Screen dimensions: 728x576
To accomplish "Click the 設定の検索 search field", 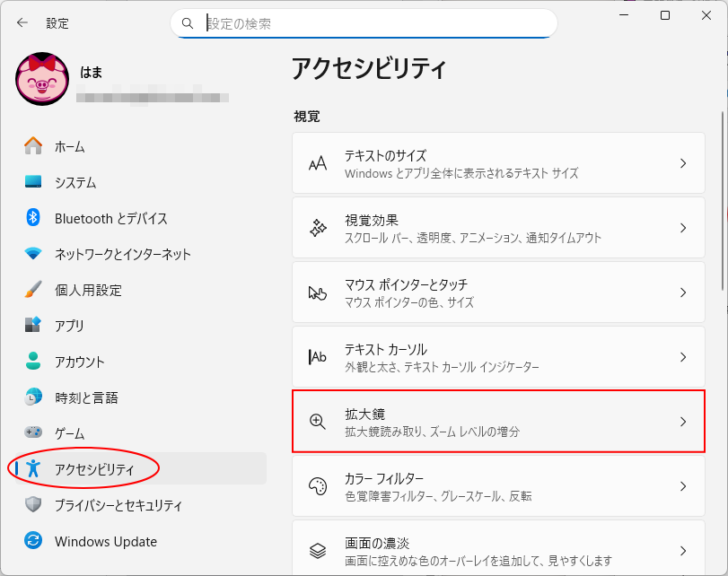I will (364, 23).
